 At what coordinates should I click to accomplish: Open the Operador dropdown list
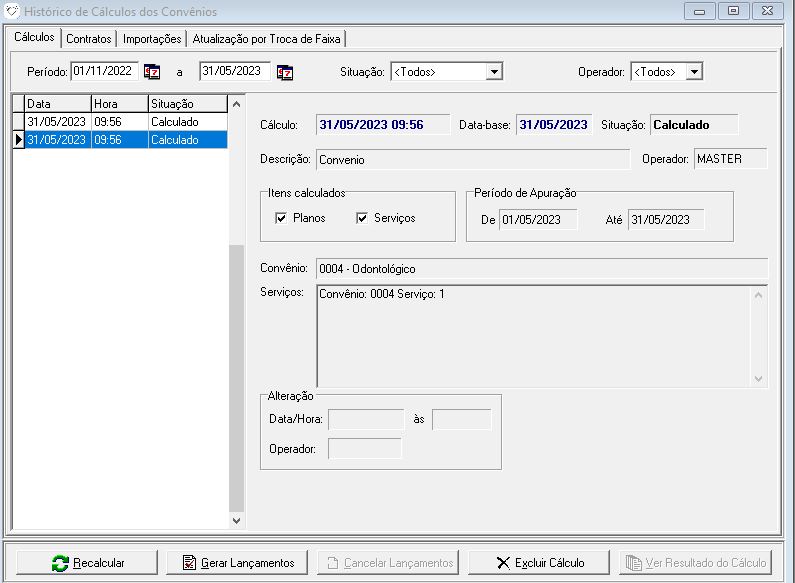(x=694, y=72)
